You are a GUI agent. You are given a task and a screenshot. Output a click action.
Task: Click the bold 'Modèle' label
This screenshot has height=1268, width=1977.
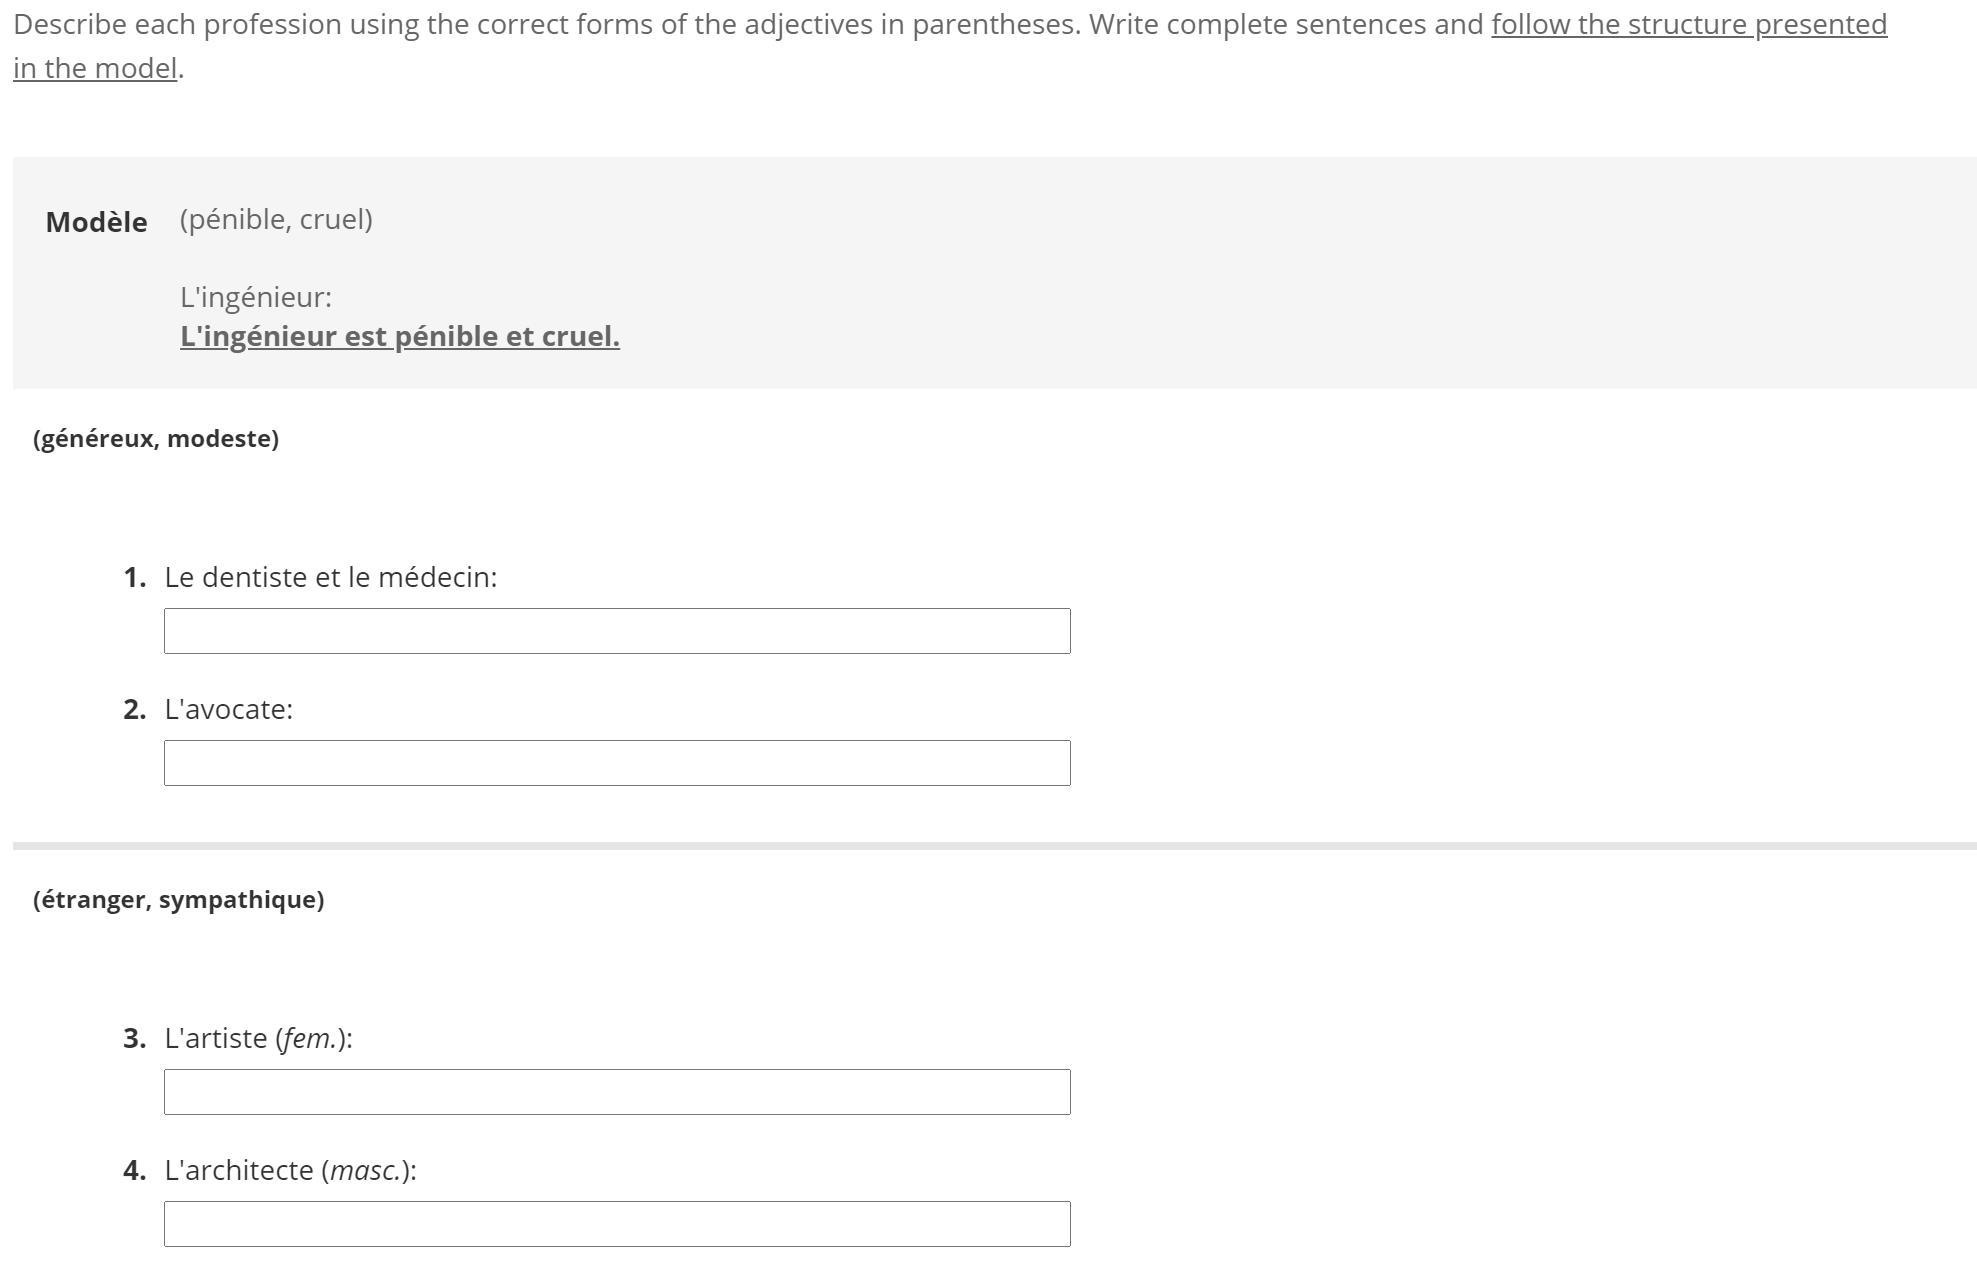[x=96, y=222]
